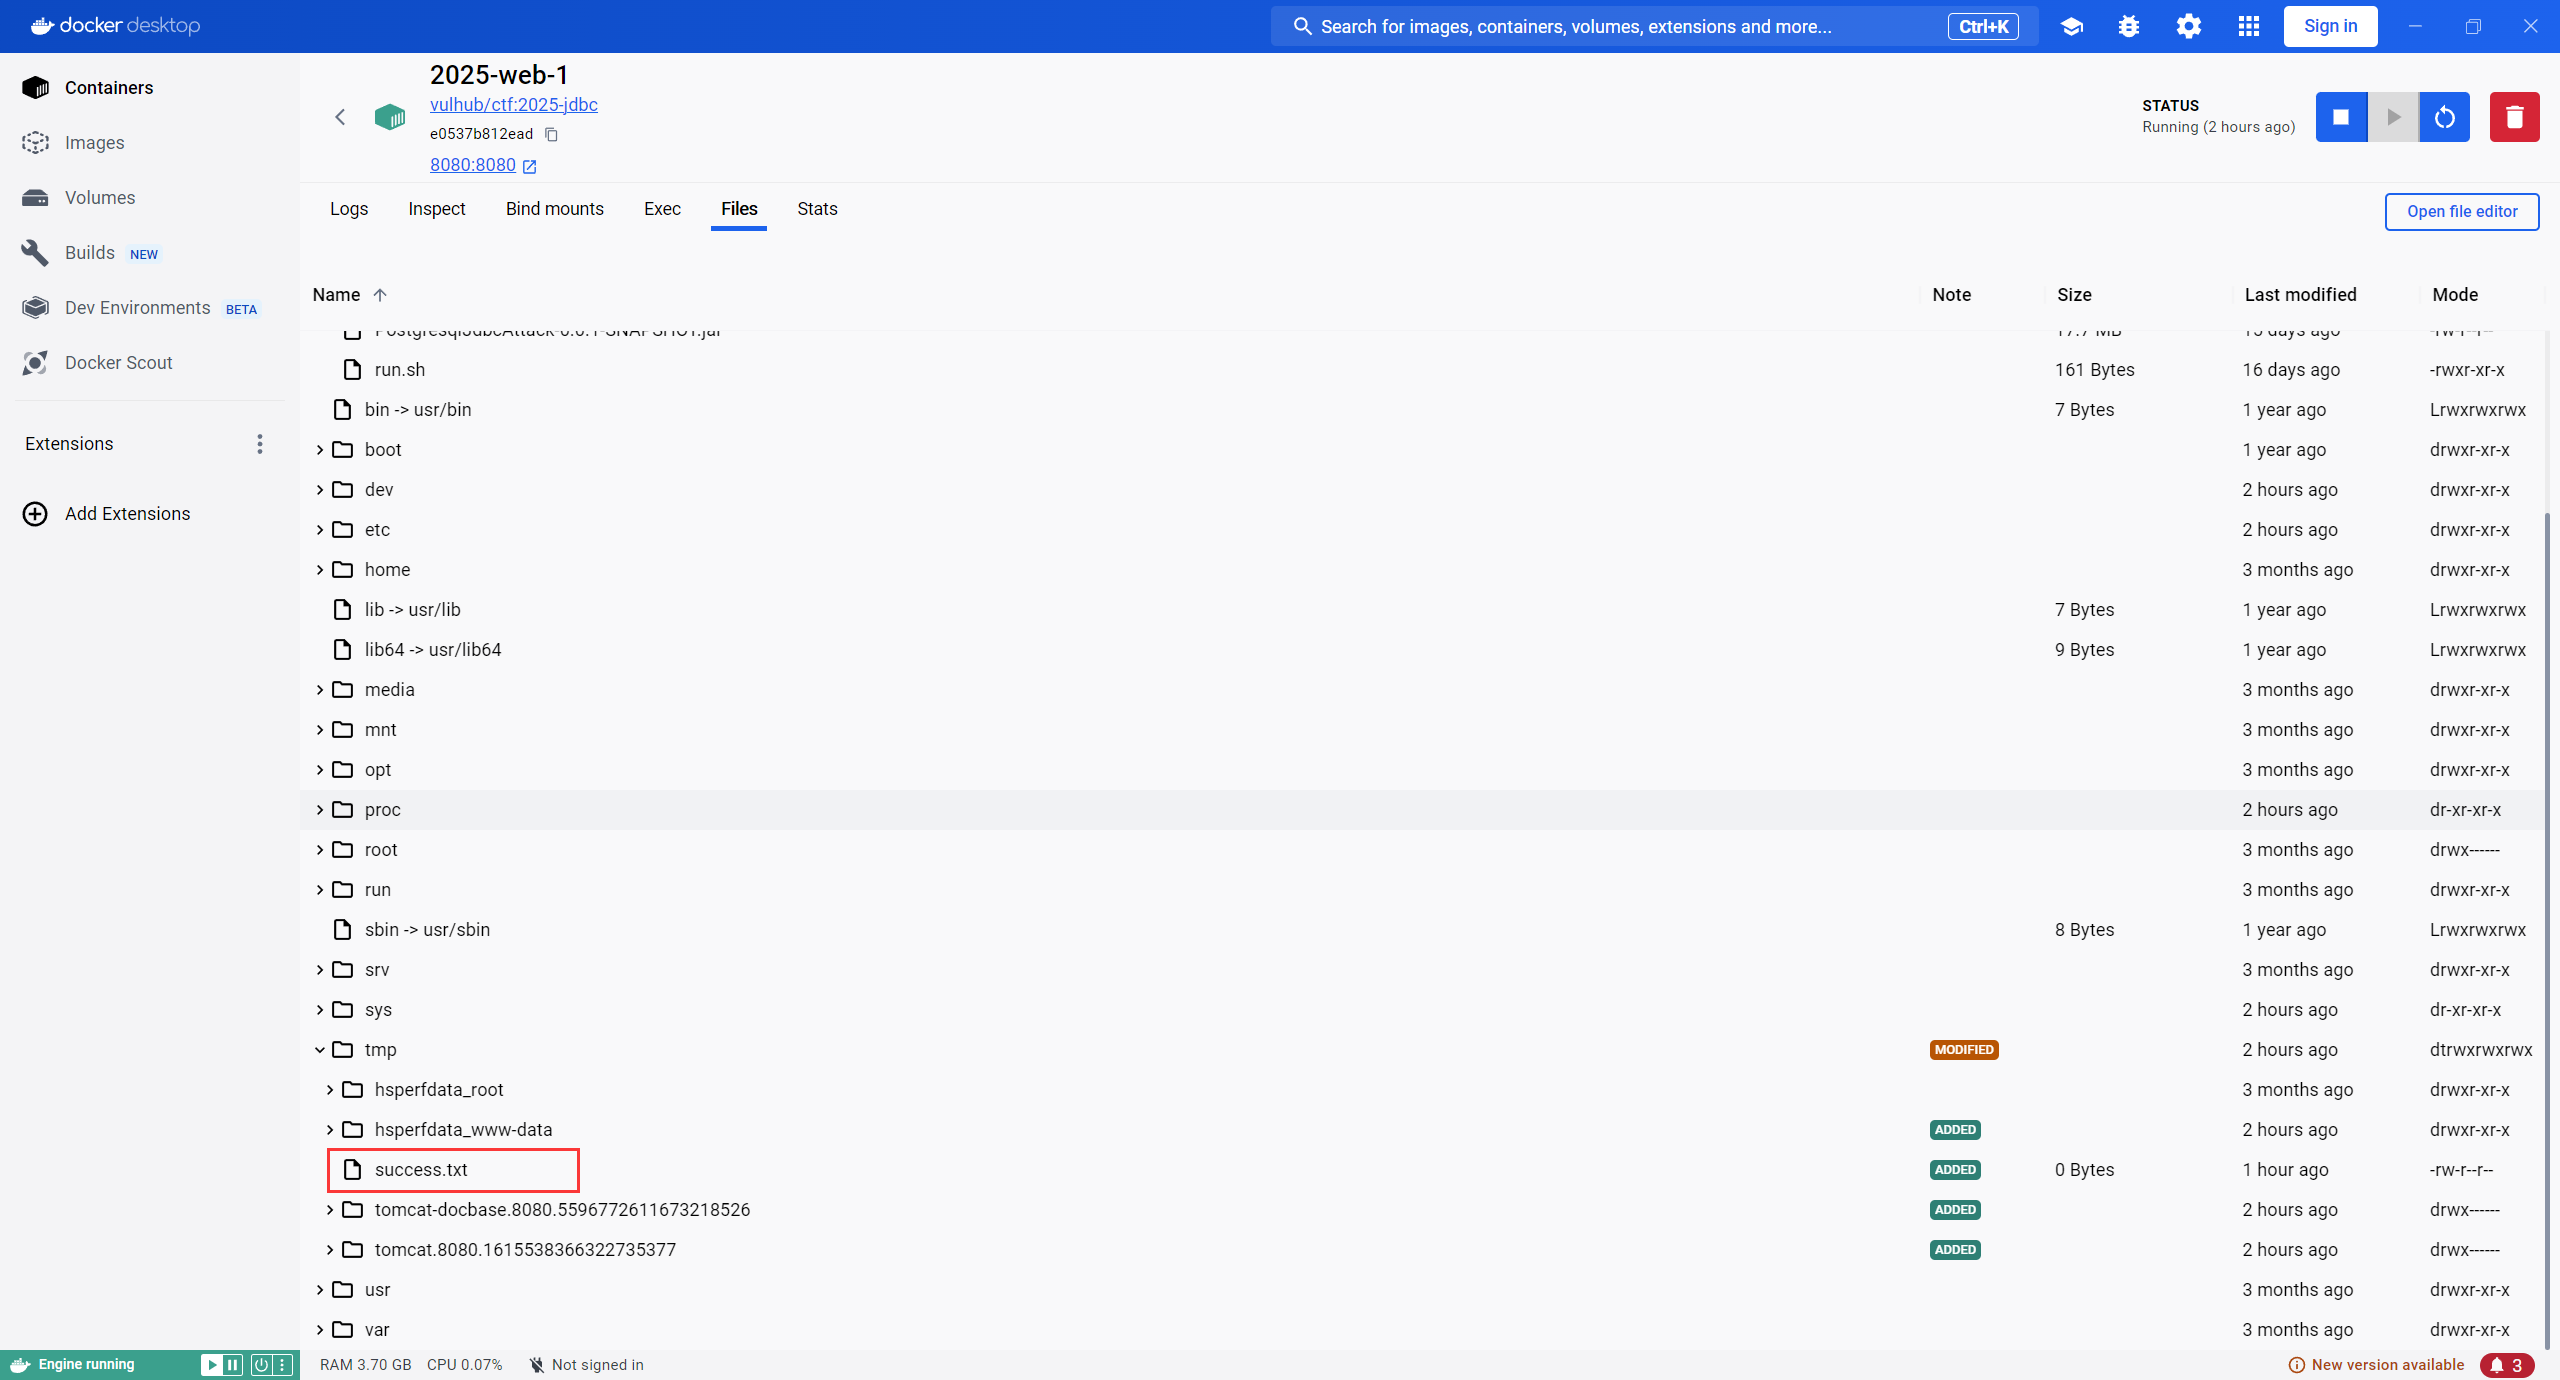Viewport: 2560px width, 1380px height.
Task: Expand the etc folder
Action: click(320, 530)
